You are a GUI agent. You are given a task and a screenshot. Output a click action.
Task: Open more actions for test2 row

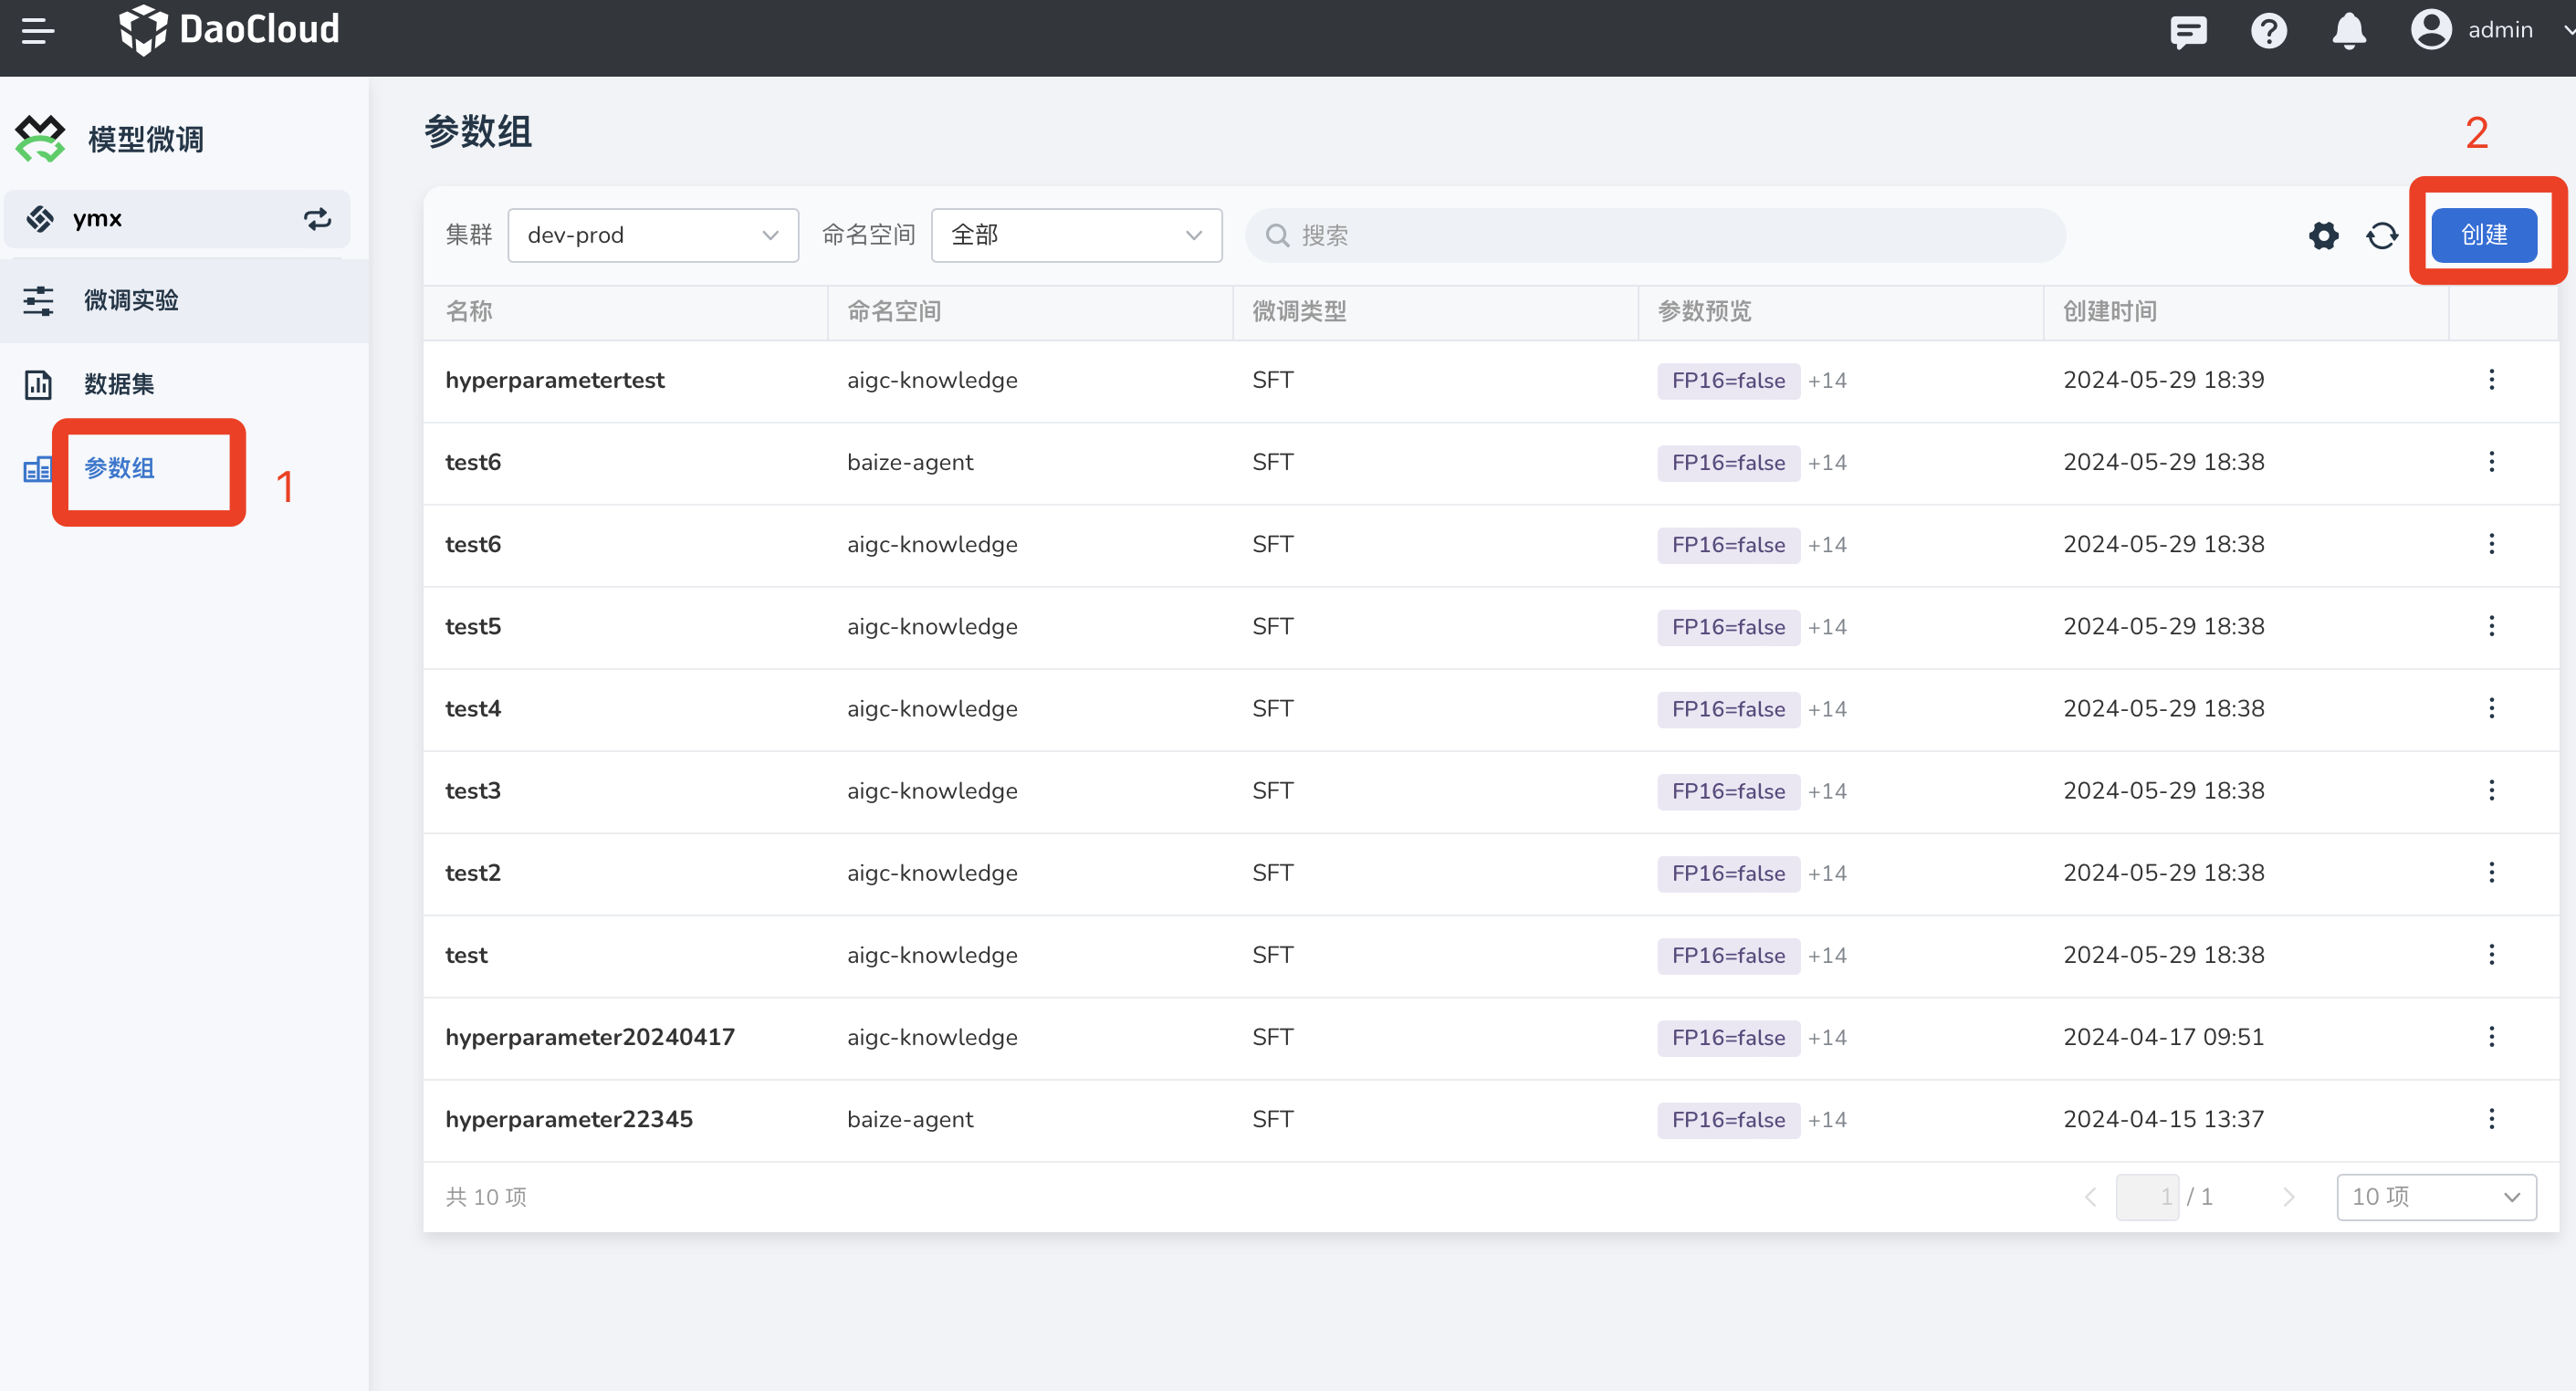[2491, 873]
